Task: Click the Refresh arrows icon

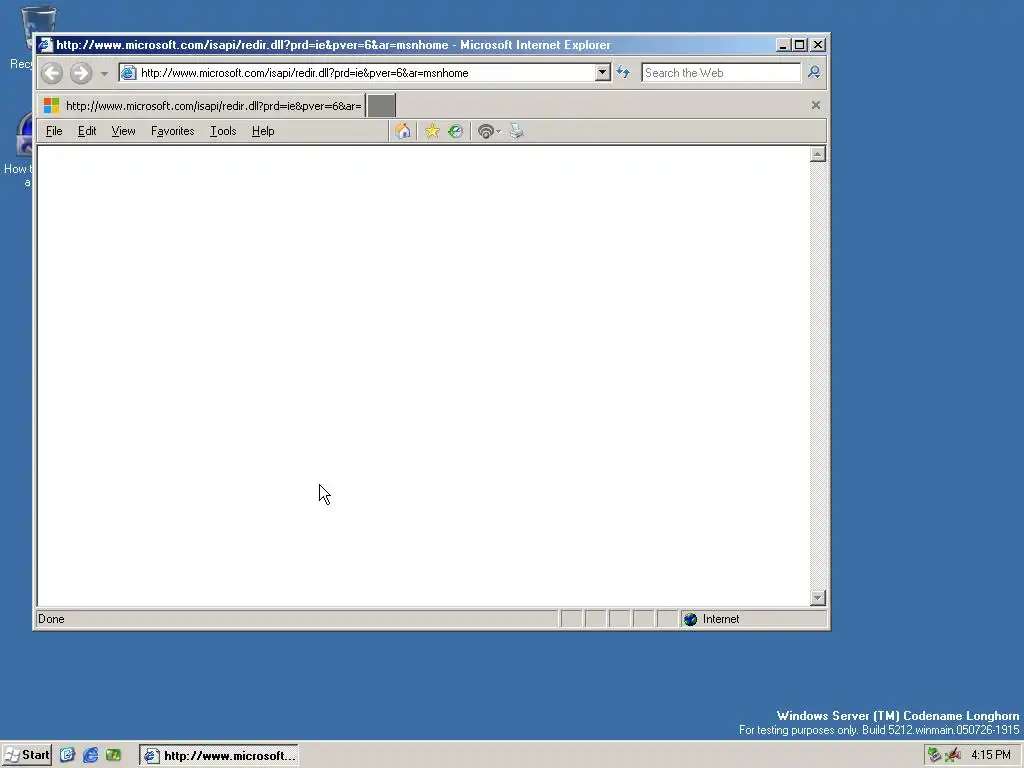Action: coord(624,72)
